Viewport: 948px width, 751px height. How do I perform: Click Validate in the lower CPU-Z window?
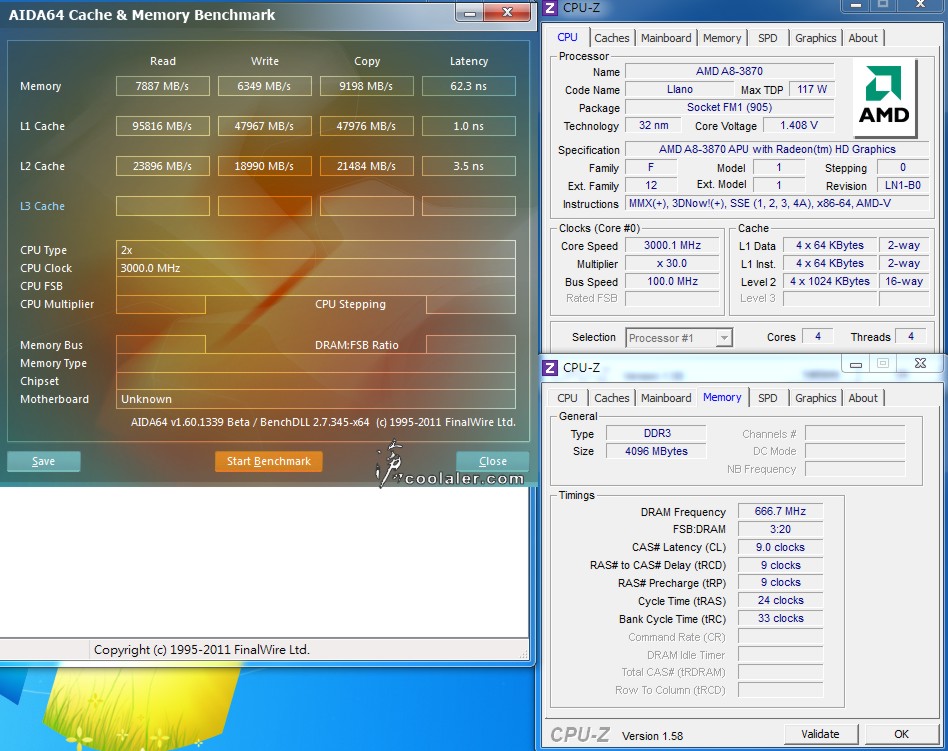click(820, 734)
